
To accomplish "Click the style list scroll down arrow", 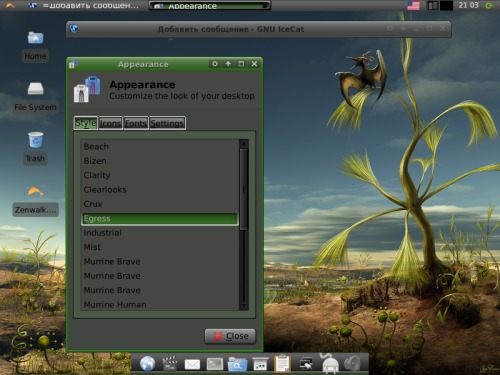I will click(244, 305).
